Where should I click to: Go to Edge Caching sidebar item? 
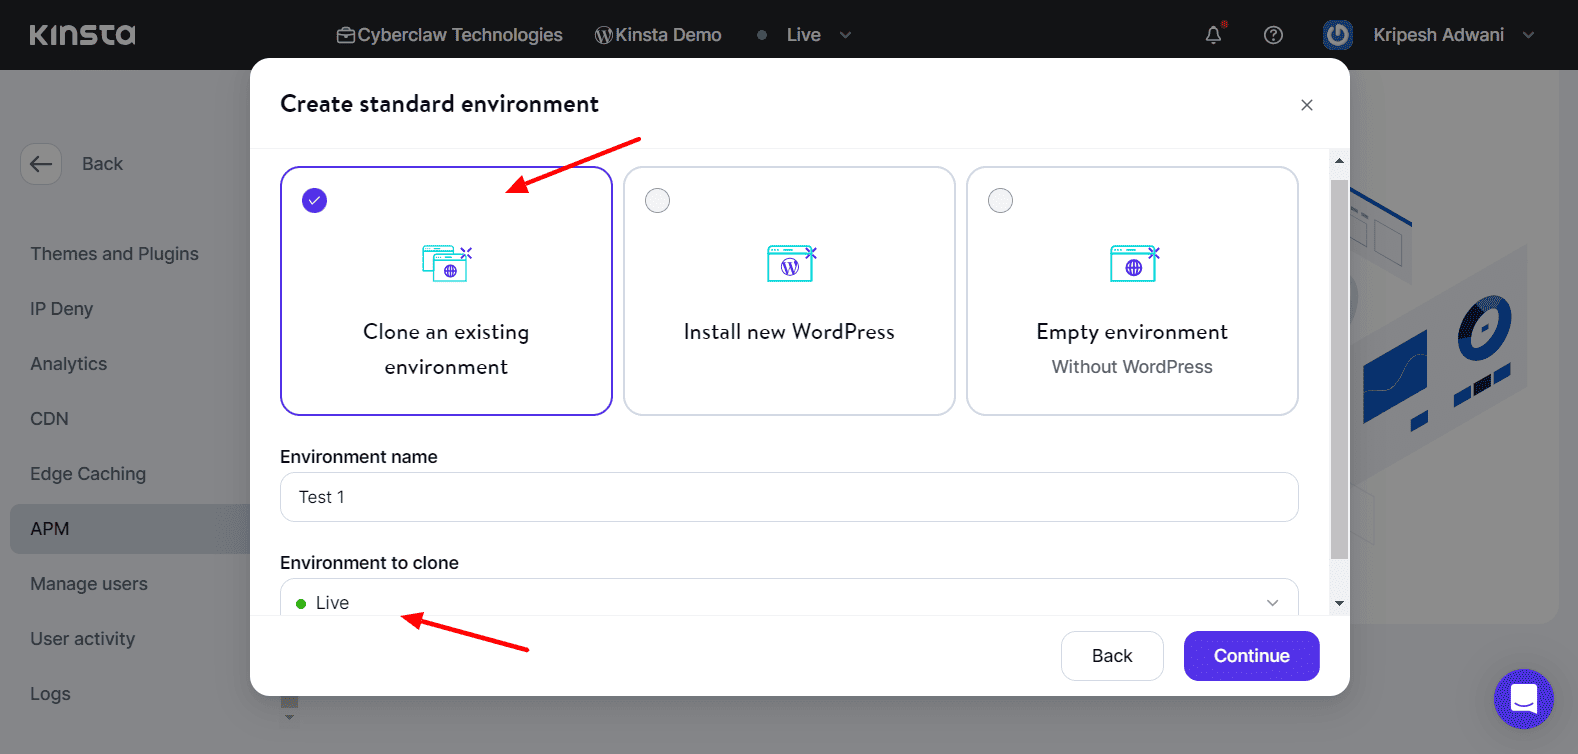(x=88, y=474)
